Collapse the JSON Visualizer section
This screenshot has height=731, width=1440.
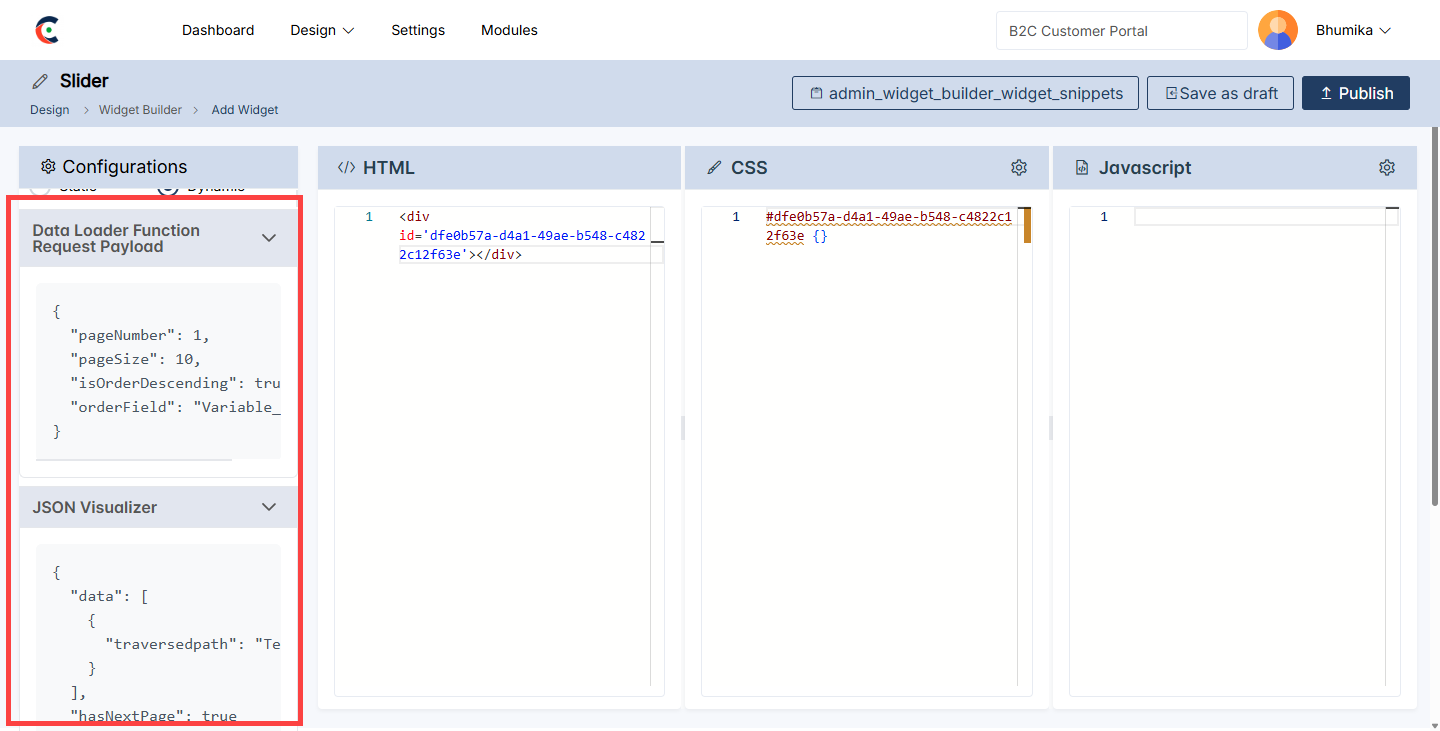coord(268,507)
